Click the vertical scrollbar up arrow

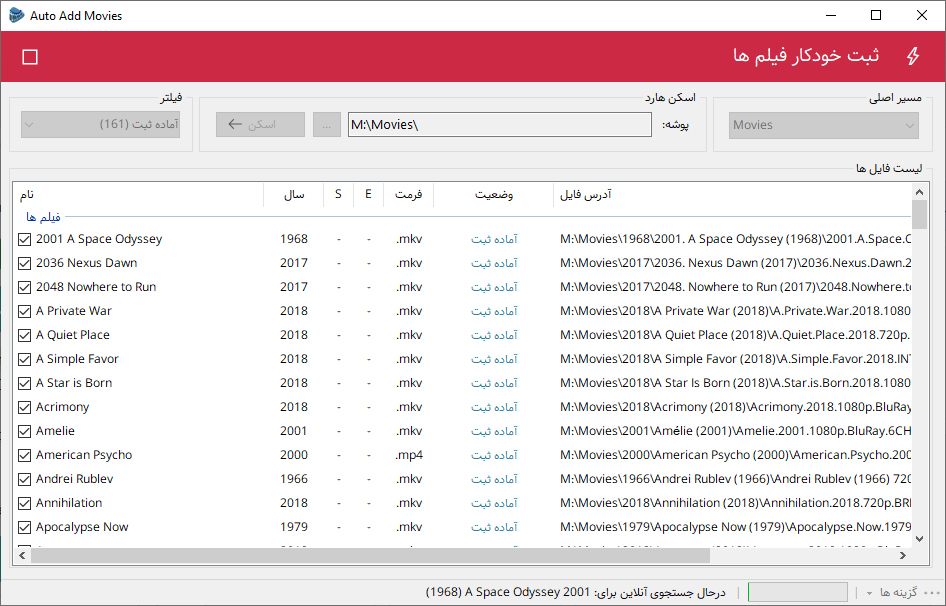point(919,192)
